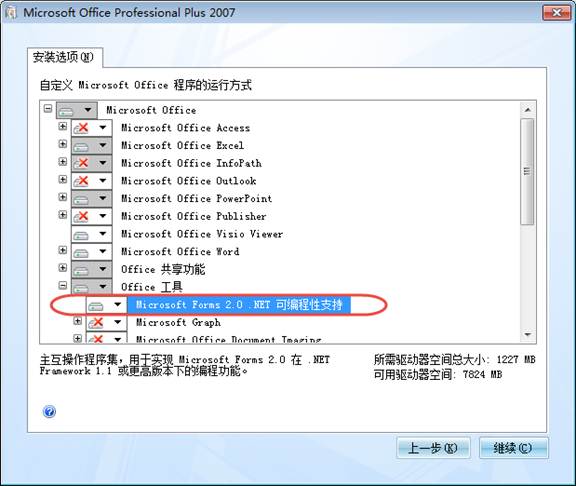Click the Visio Viewer drive install icon
The image size is (576, 486).
tap(81, 235)
